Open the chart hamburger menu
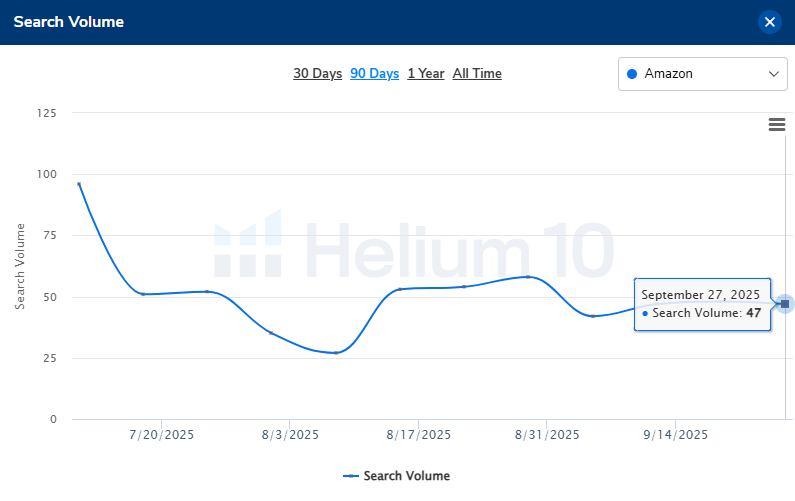Screen dimensions: 795x501 776,124
